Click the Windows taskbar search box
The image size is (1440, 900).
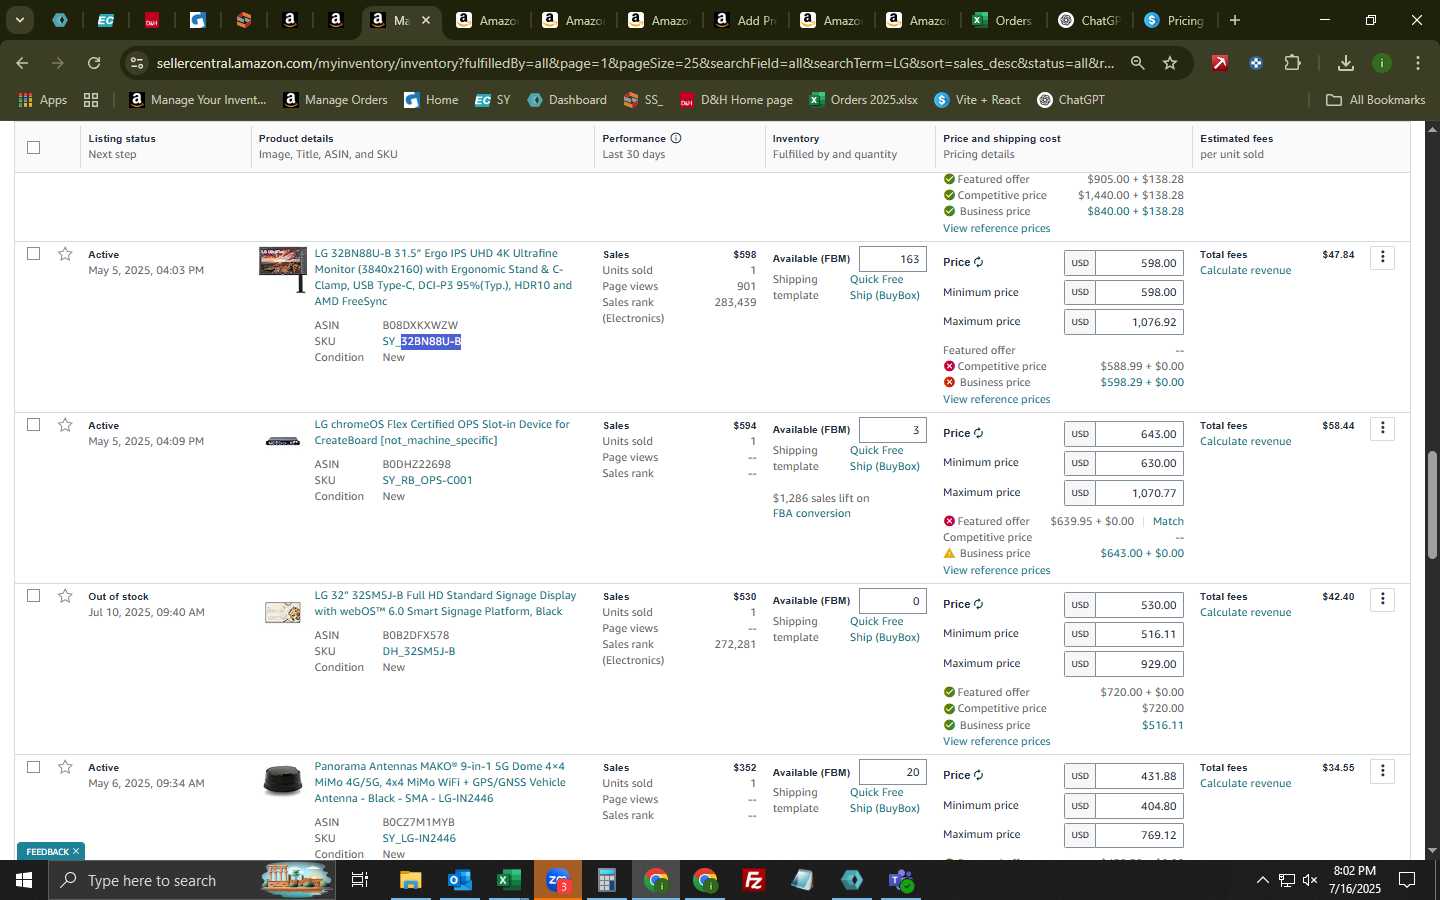(x=193, y=880)
